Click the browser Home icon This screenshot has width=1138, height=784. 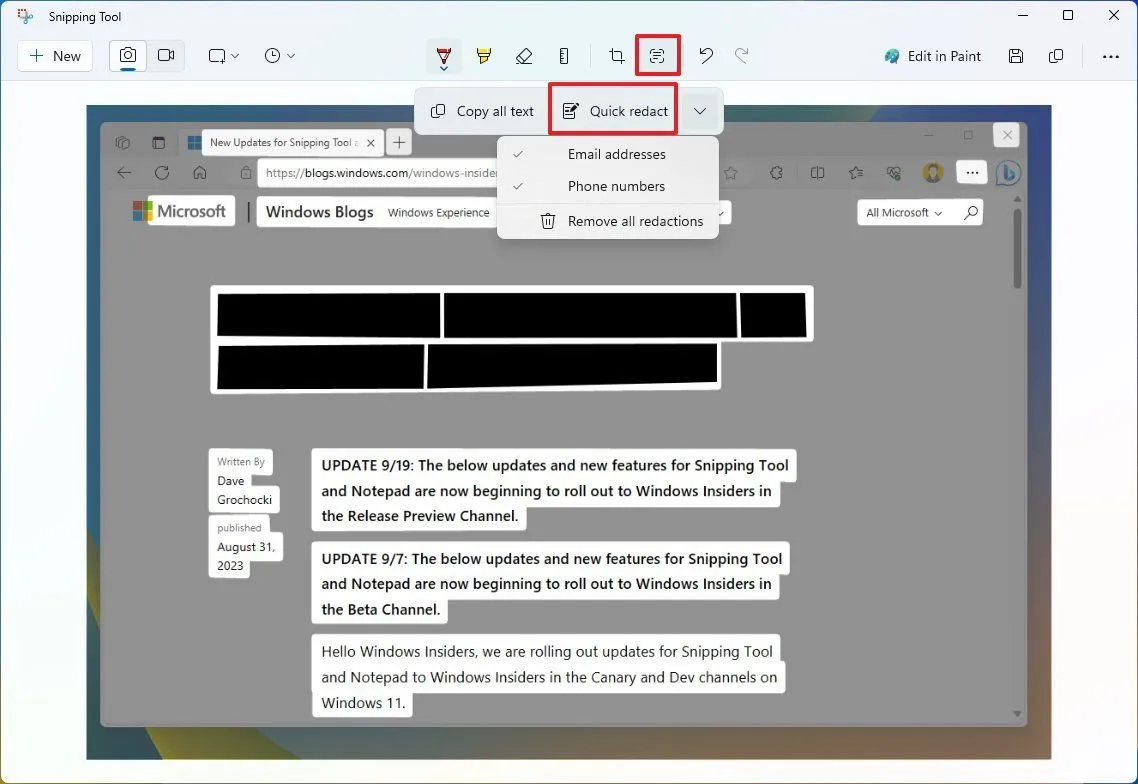tap(200, 173)
